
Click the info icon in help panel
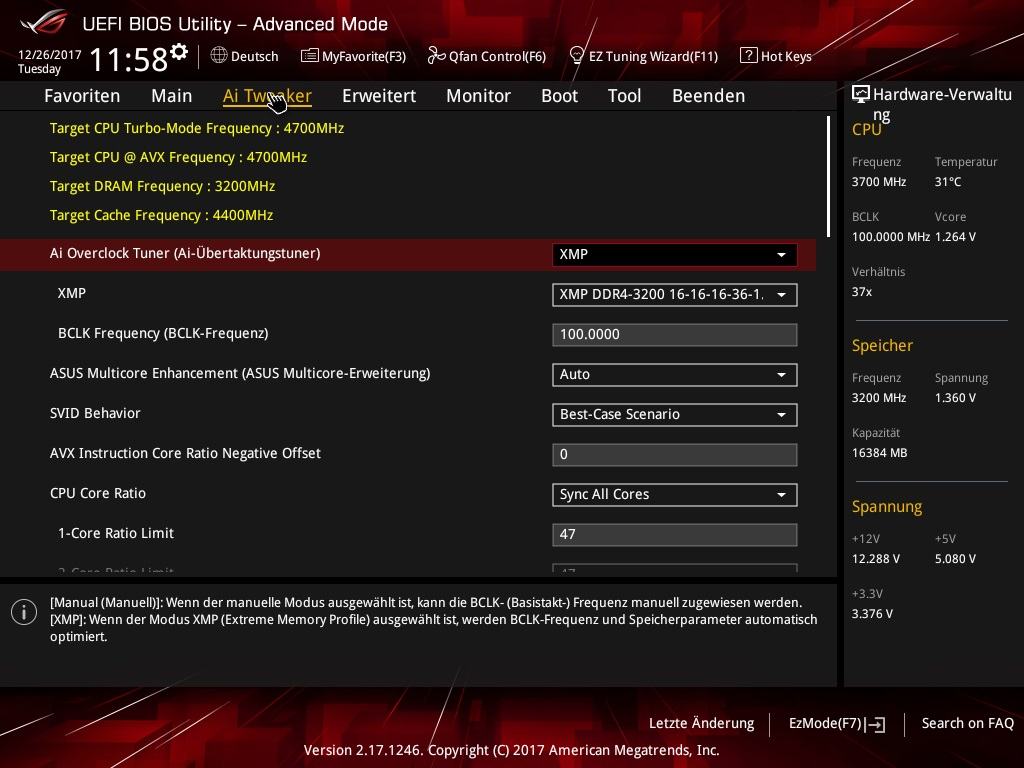[24, 612]
